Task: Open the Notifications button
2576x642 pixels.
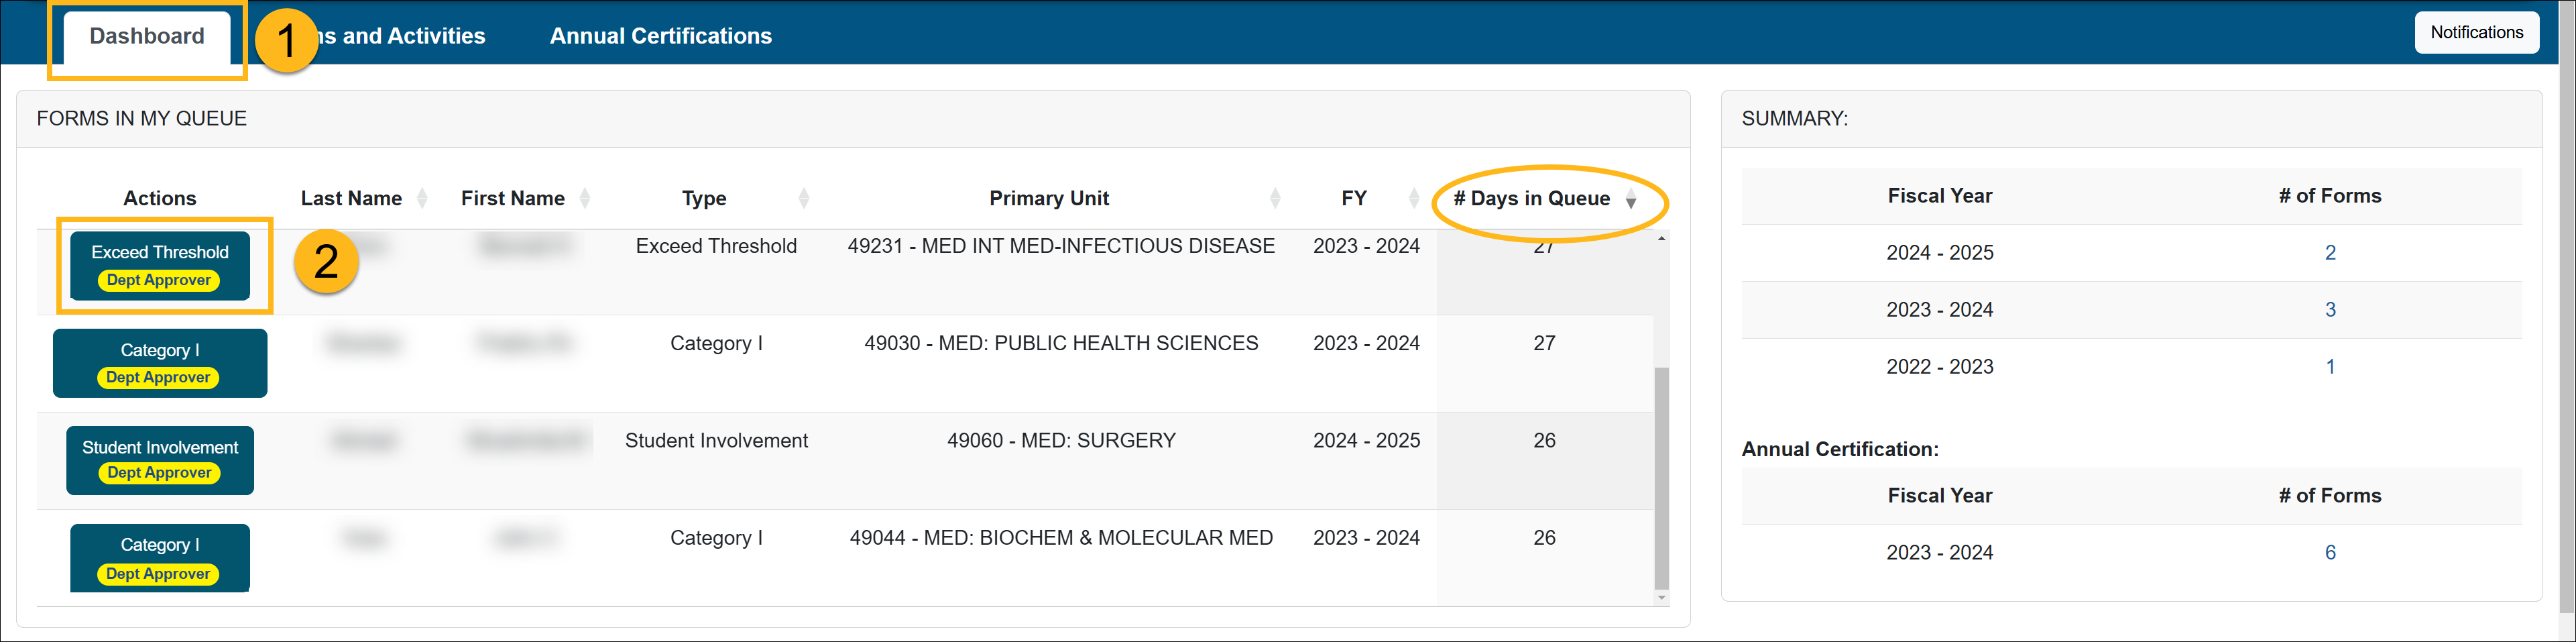Action: click(x=2476, y=33)
